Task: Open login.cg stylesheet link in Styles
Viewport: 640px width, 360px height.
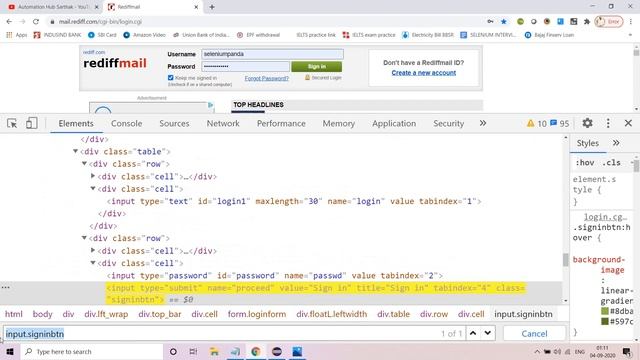Action: pos(605,217)
